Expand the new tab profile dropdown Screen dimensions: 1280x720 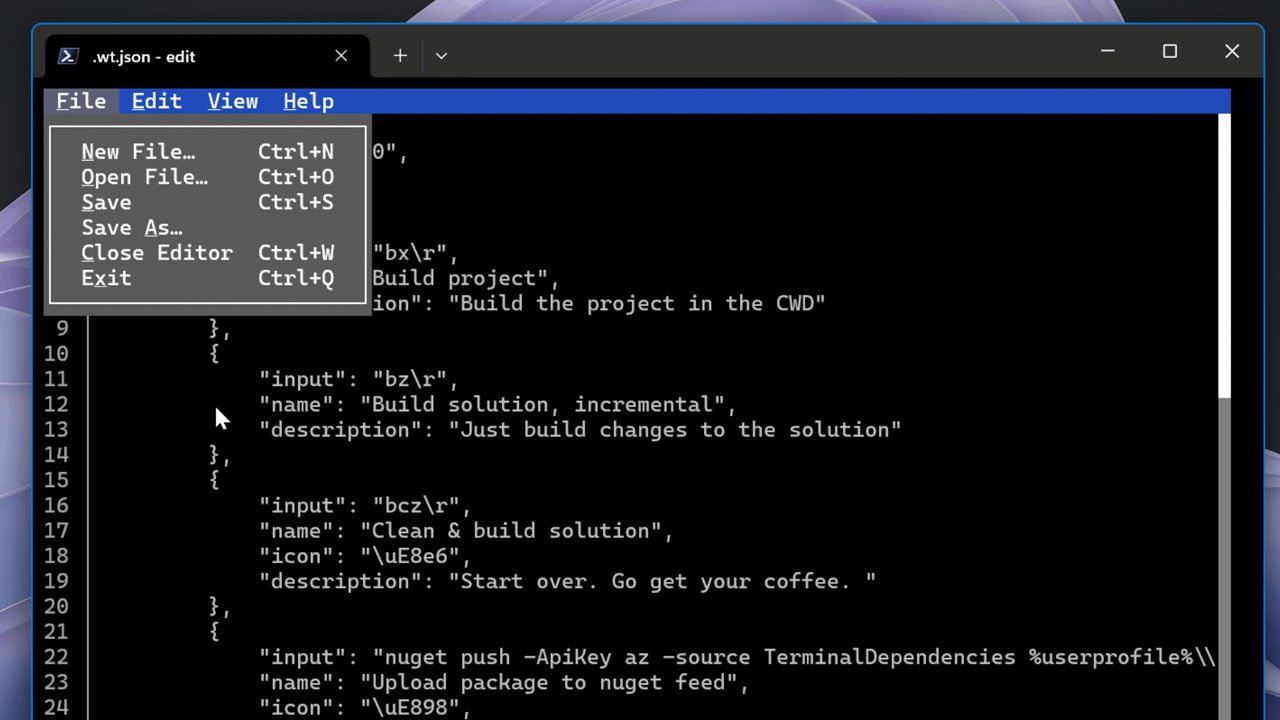pos(441,56)
